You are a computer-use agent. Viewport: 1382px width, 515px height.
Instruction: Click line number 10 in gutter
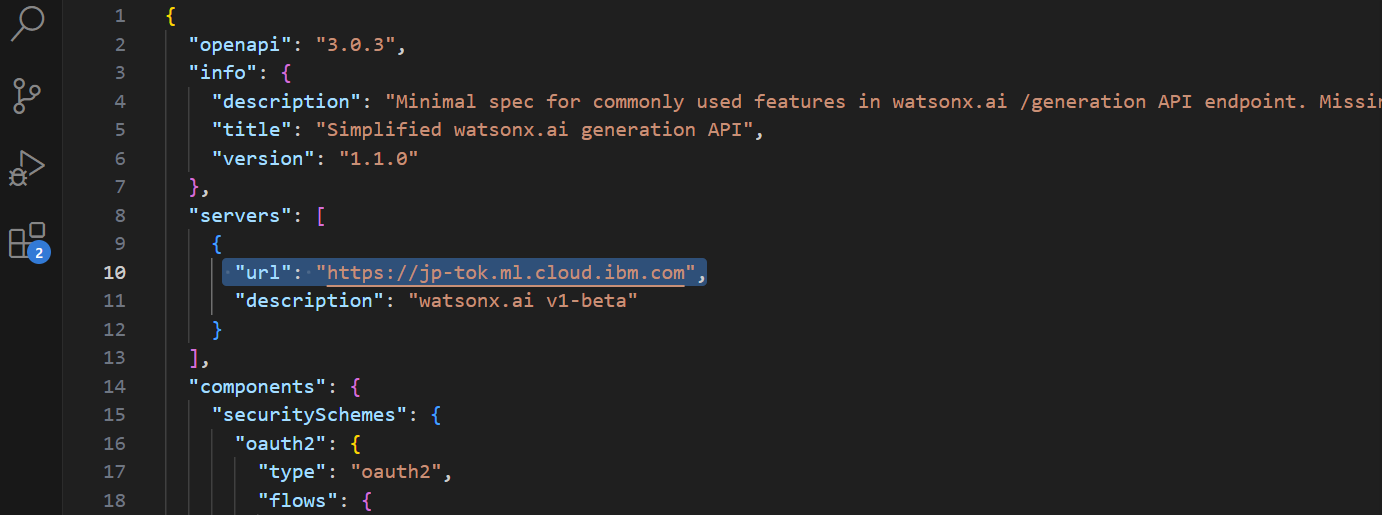[114, 273]
